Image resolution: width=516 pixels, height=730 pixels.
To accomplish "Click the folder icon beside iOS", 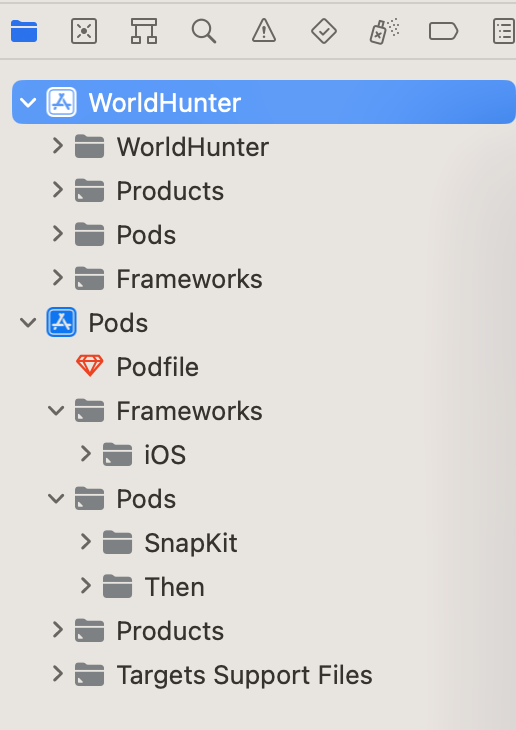I will pos(117,454).
